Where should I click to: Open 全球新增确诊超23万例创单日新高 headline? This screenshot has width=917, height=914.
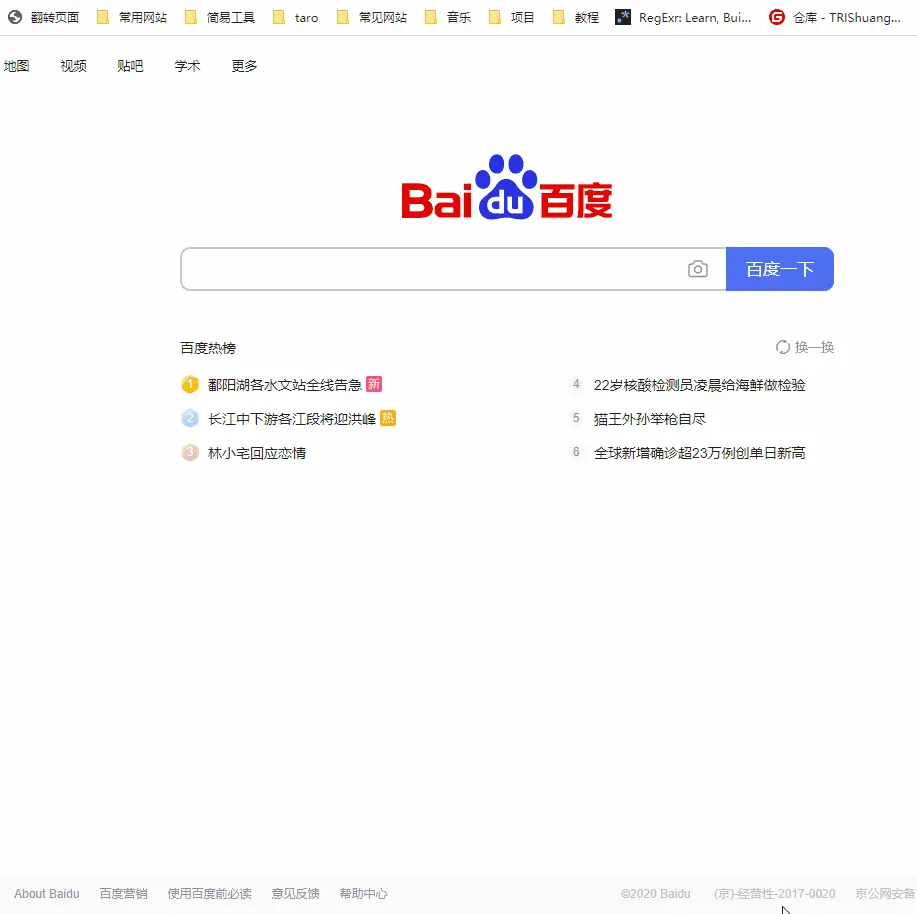tap(699, 453)
